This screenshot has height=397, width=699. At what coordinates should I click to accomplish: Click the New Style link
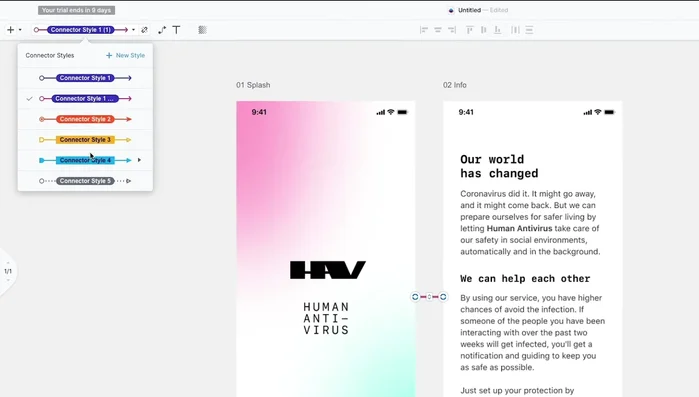[125, 55]
